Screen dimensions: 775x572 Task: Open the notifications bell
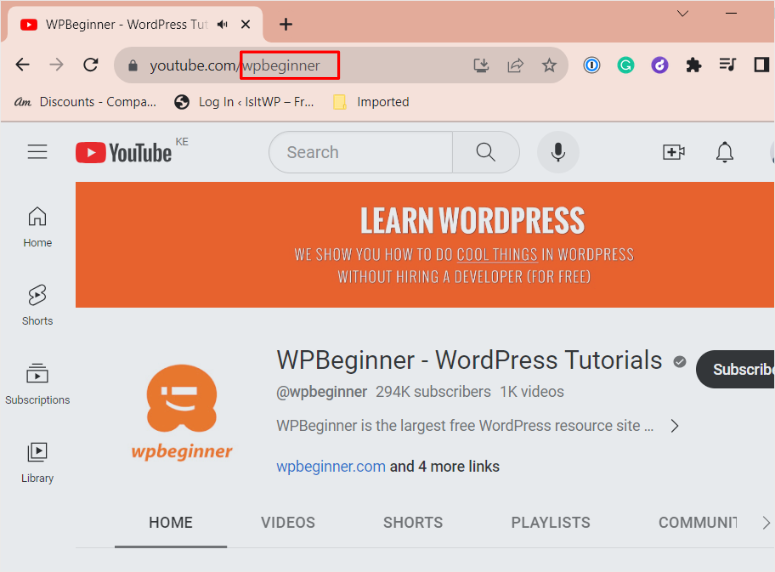[725, 152]
